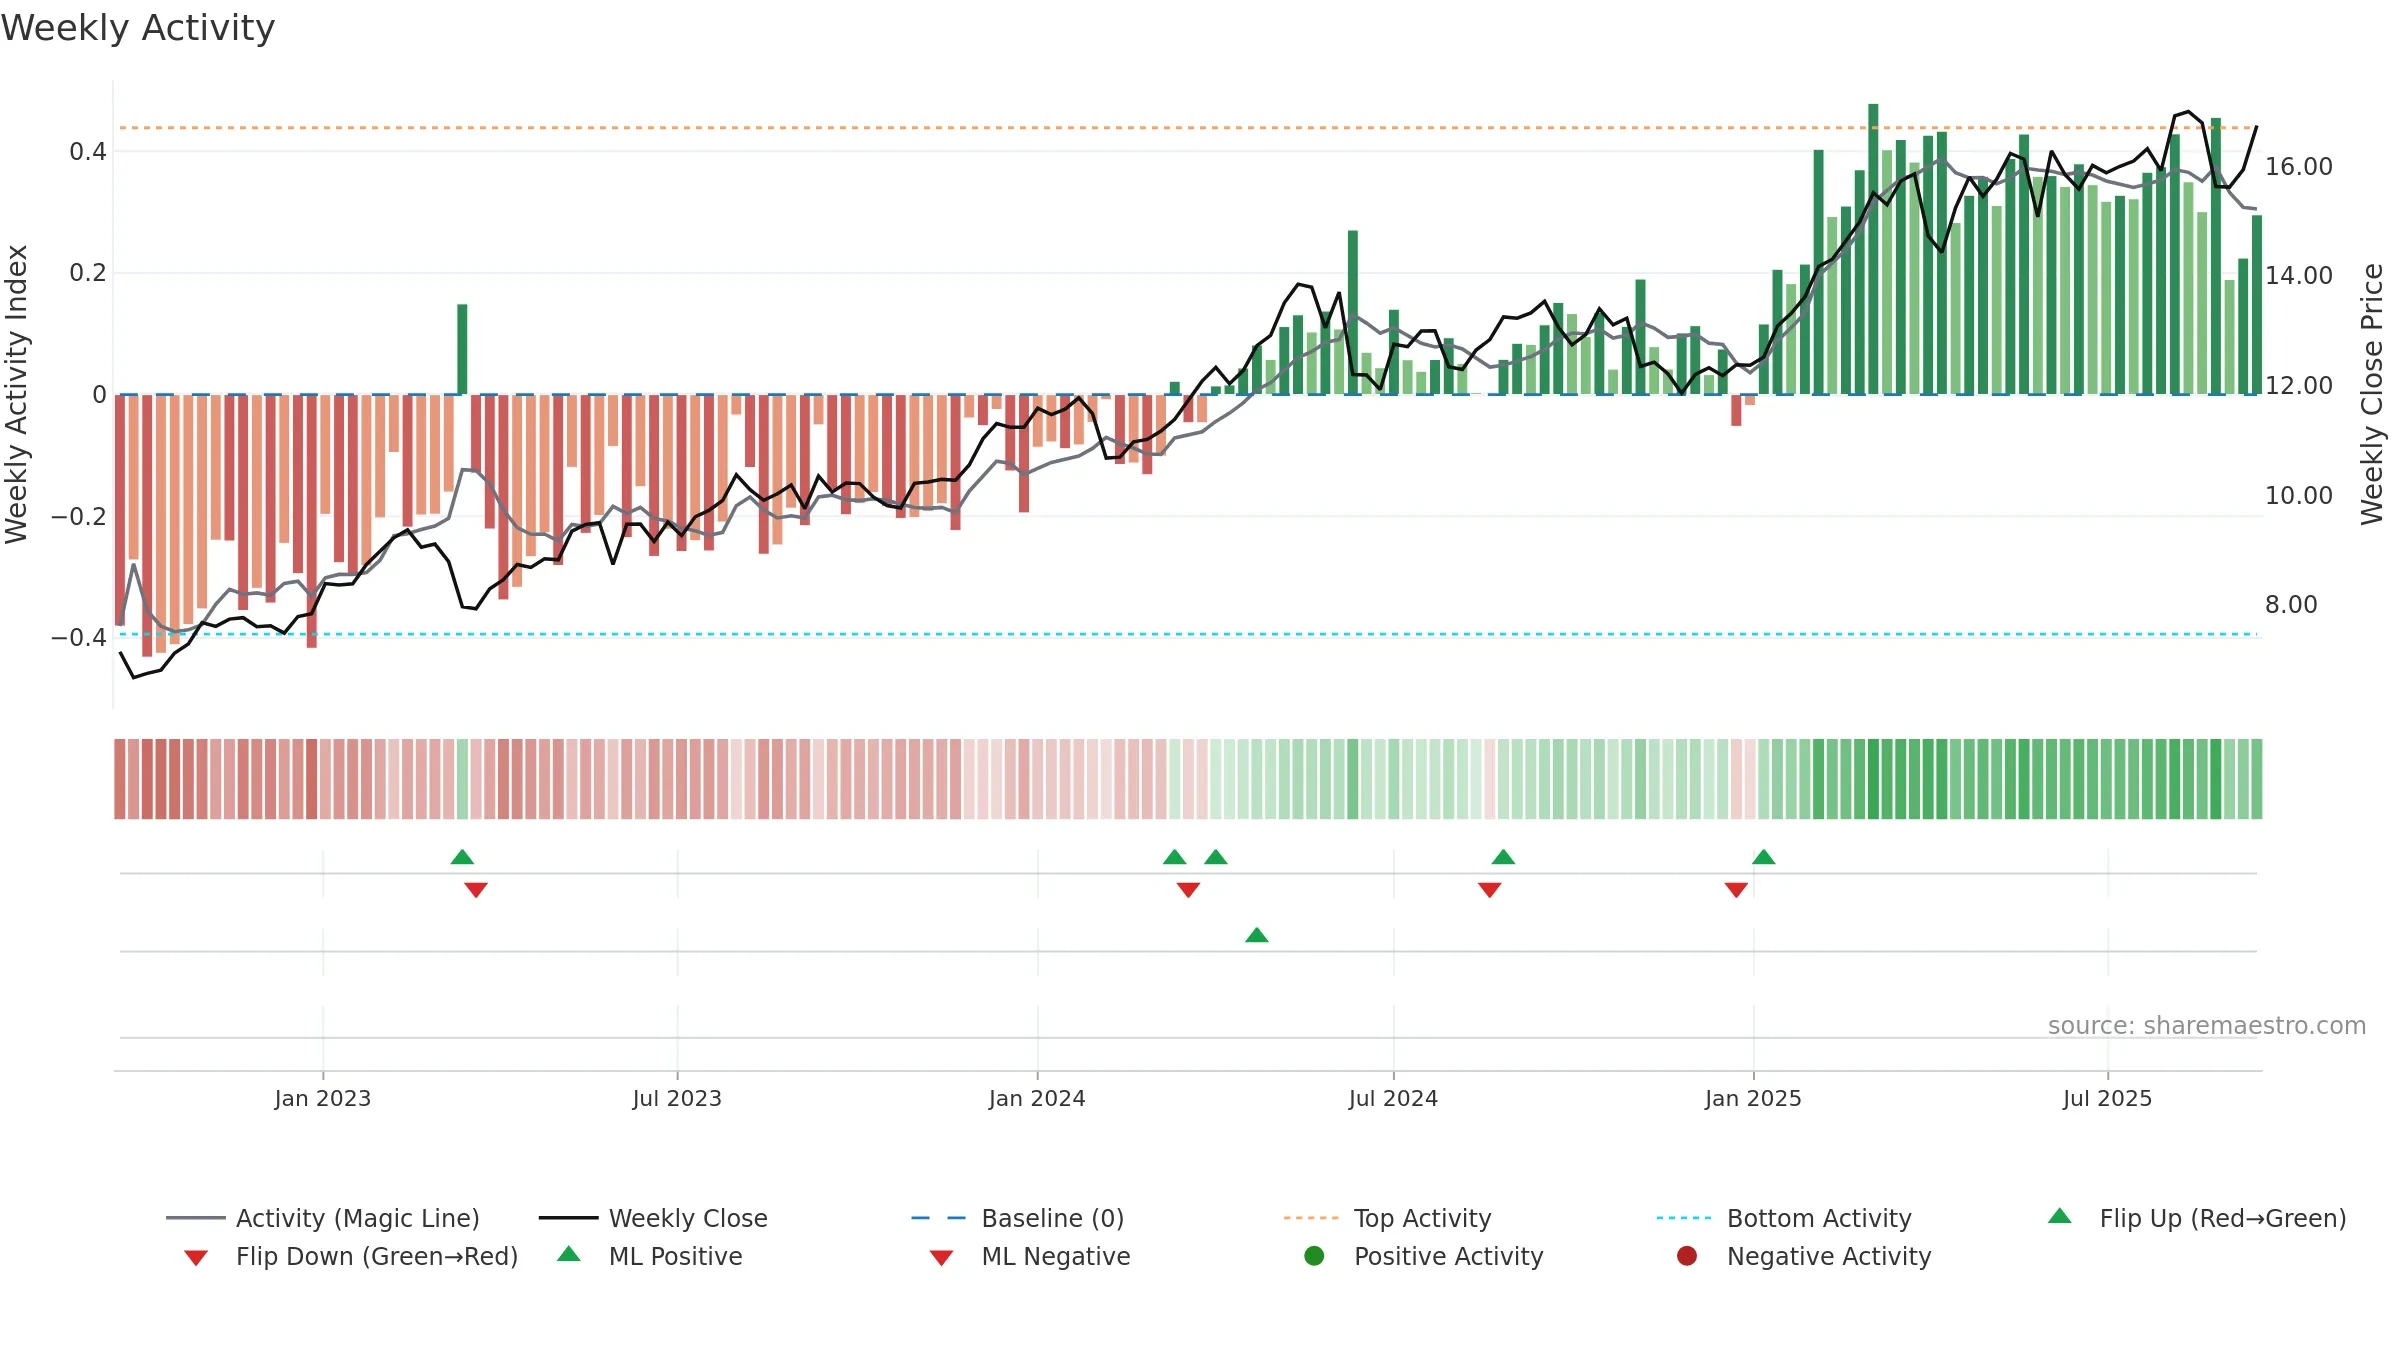Click the Positive Activity green circle icon
Screen dimensions: 2400x1350
click(1314, 1256)
